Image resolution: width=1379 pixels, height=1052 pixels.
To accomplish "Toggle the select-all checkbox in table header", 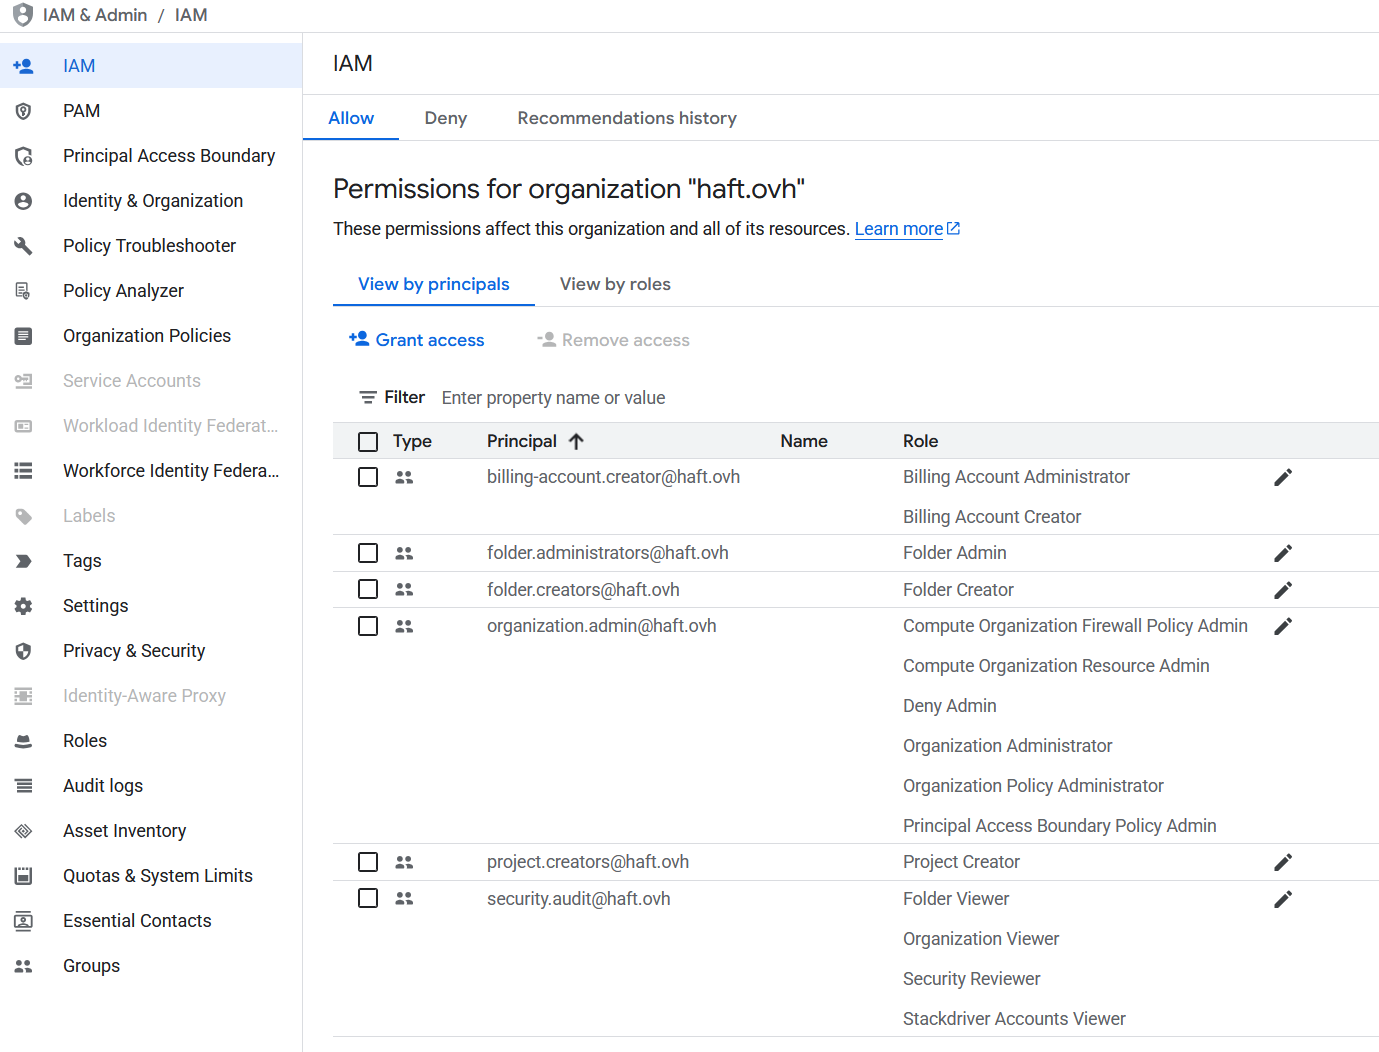I will pos(368,442).
